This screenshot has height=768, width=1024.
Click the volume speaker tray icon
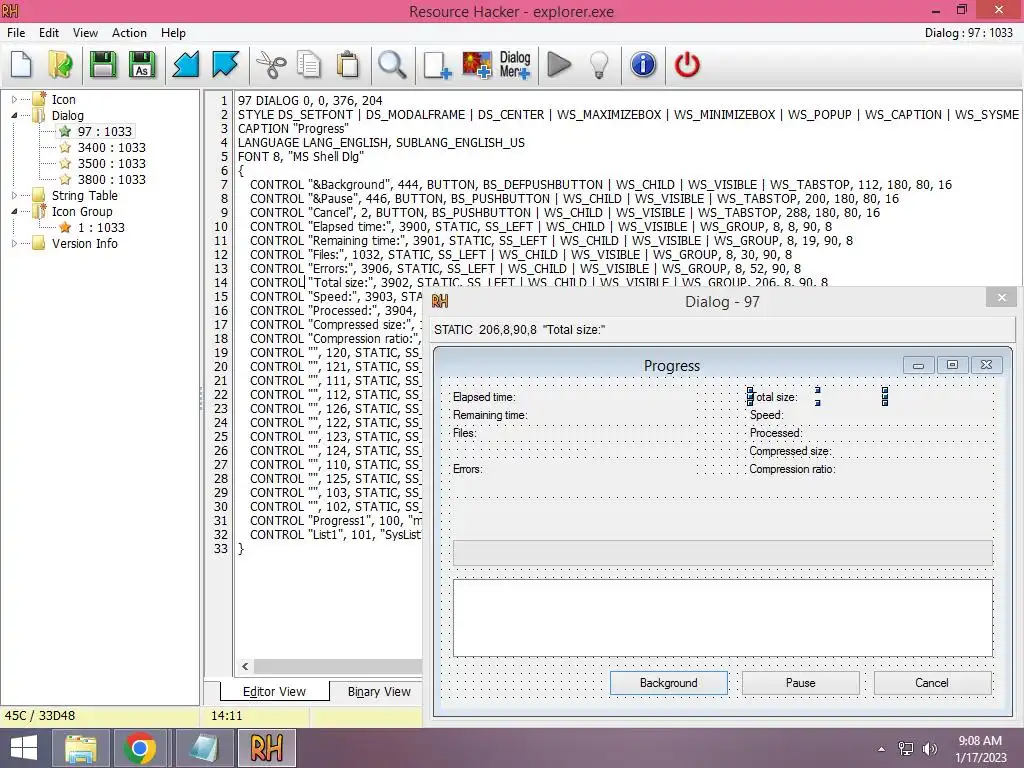(930, 749)
